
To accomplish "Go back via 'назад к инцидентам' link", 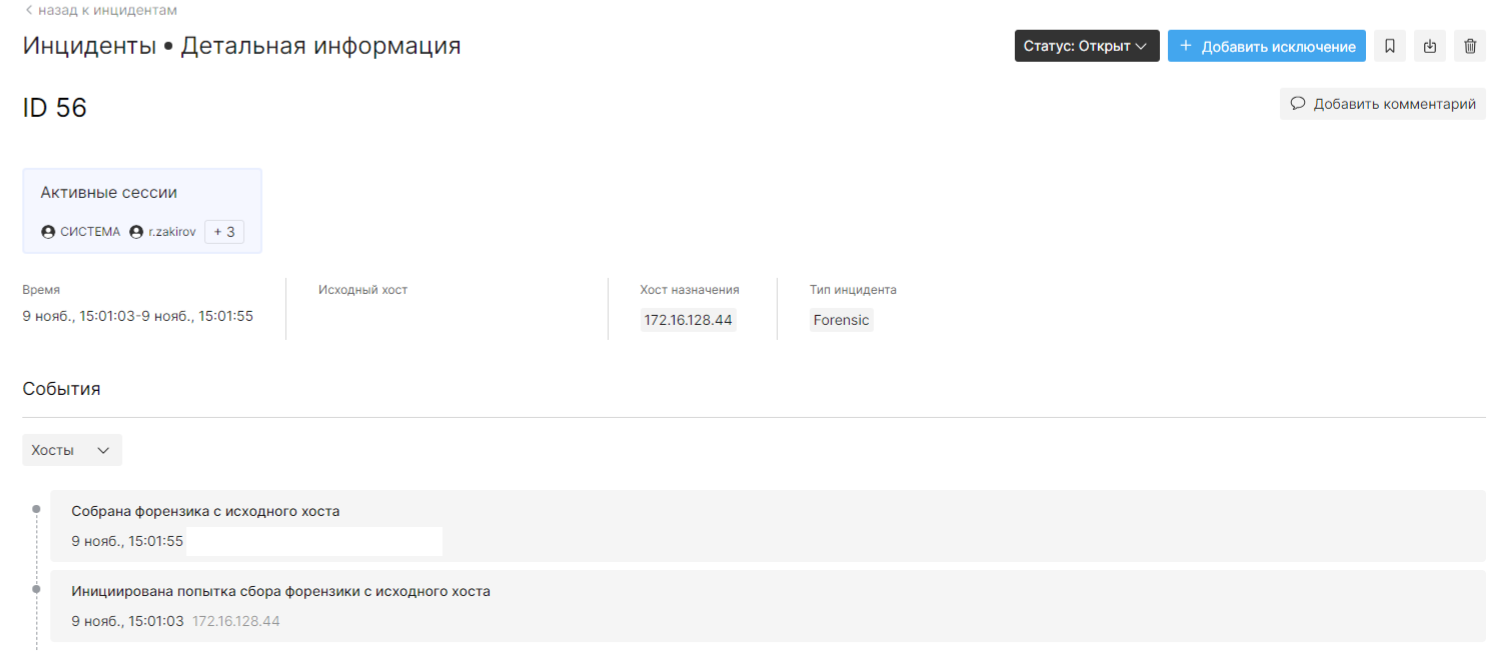I will click(x=100, y=10).
